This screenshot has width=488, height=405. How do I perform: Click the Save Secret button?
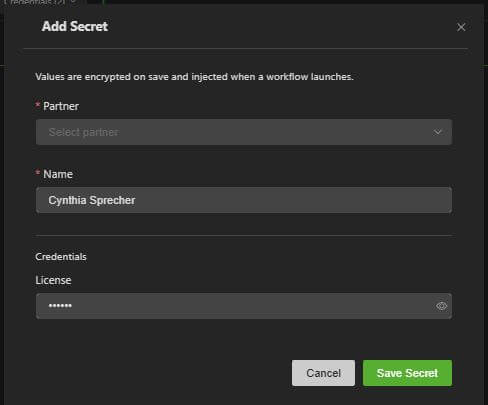407,373
